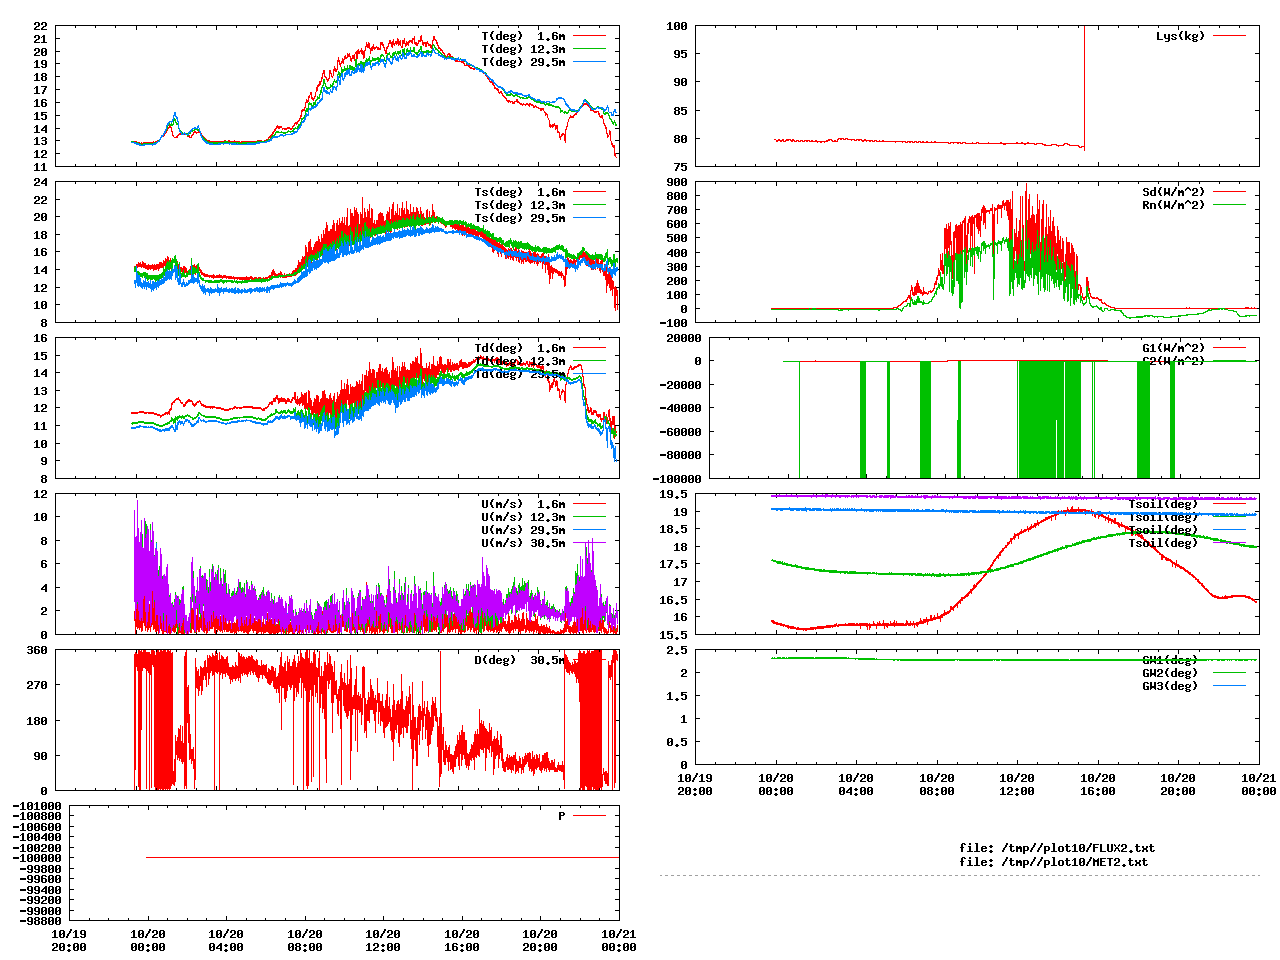Click the '180' tick on wind direction axis
The width and height of the screenshot is (1280, 960).
37,721
